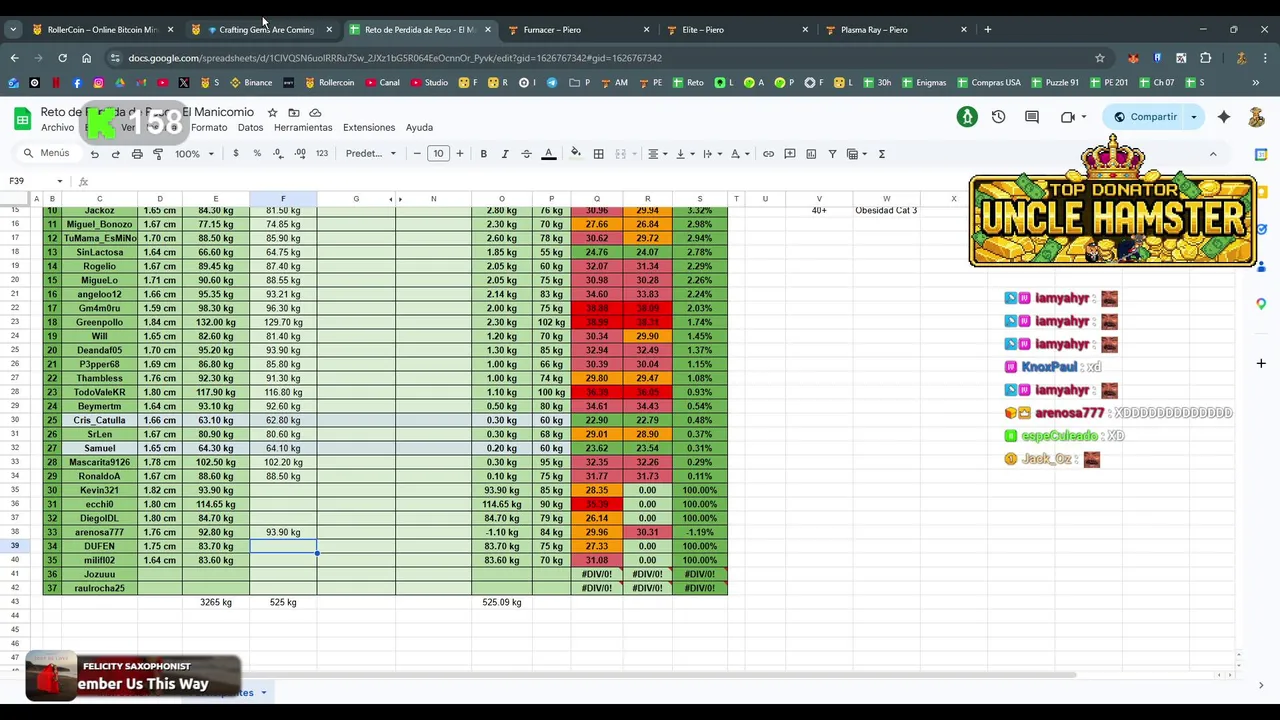Increase font size with plus
The width and height of the screenshot is (1280, 720).
(x=460, y=154)
